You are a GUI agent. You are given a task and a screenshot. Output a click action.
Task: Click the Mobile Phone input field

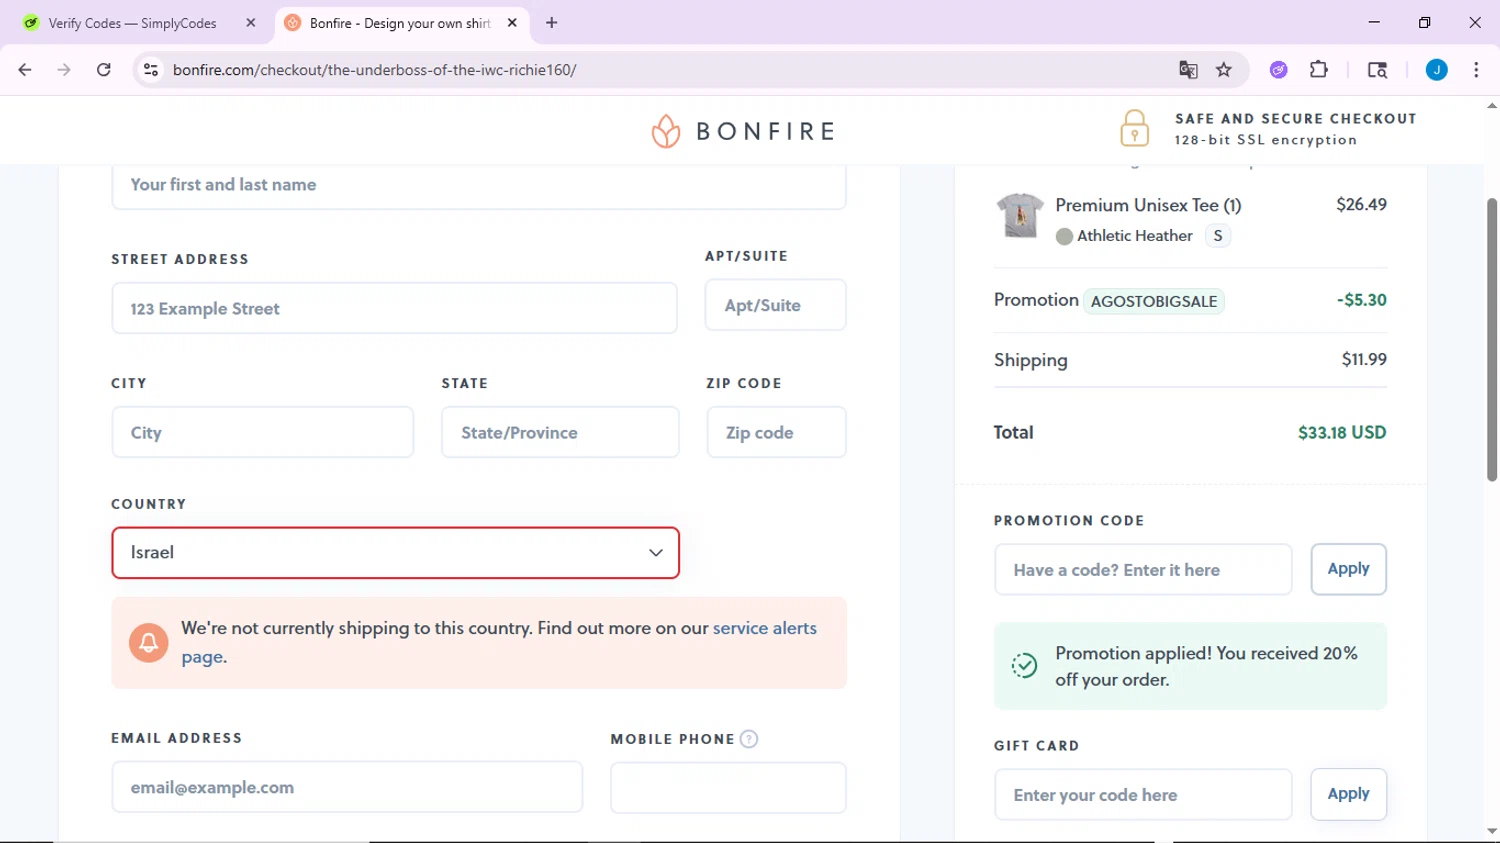(x=728, y=788)
